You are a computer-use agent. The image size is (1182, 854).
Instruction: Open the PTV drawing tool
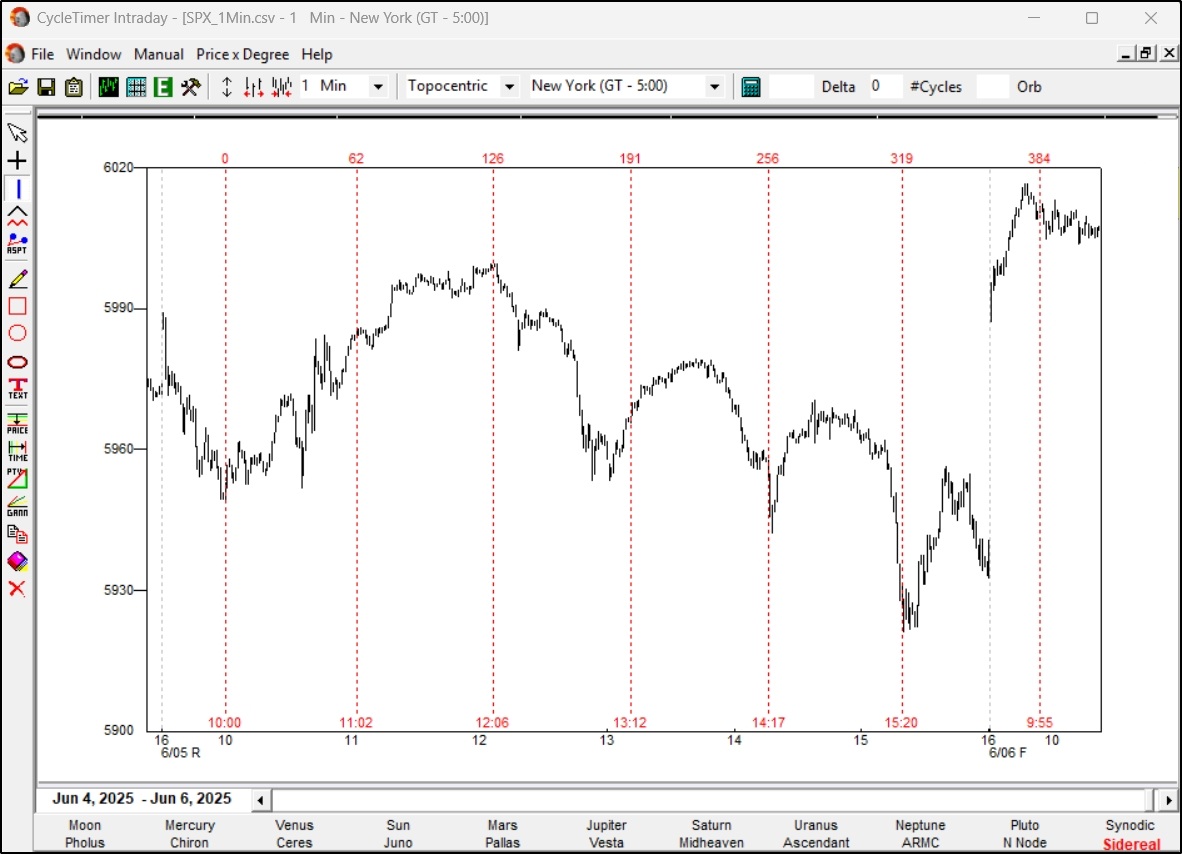16,478
